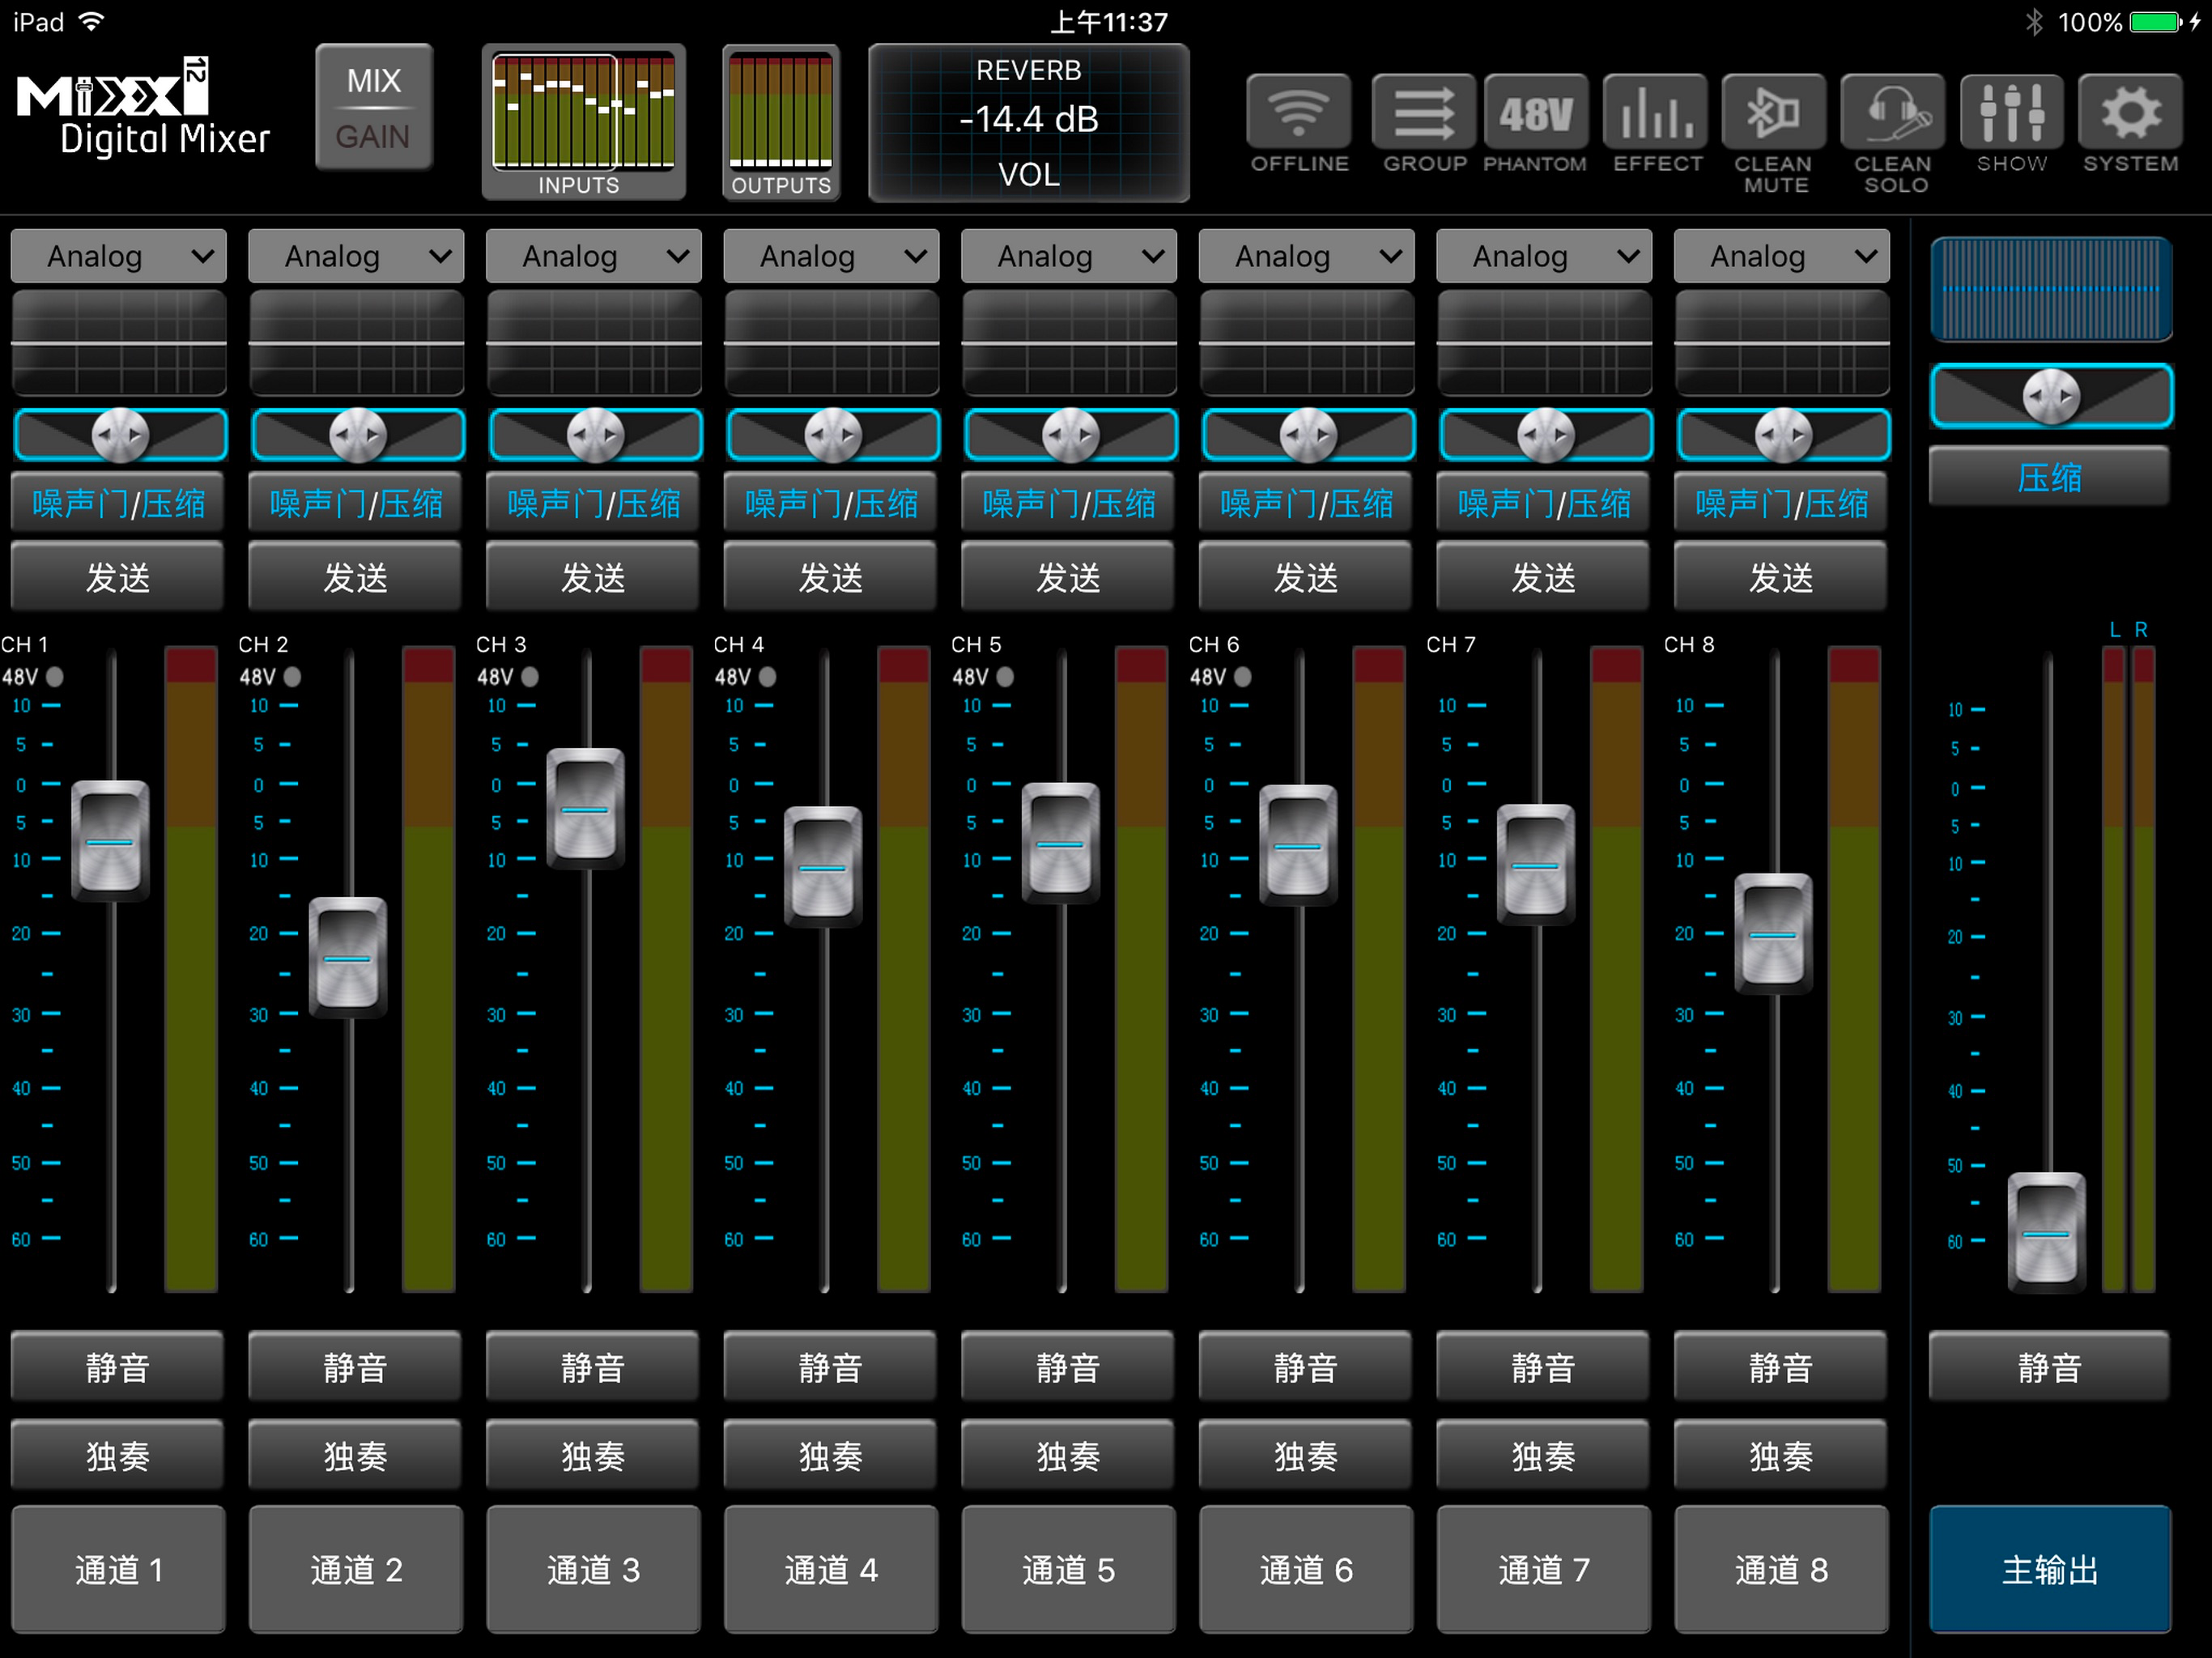Open the 48V PHANTOM power icon

(1535, 112)
